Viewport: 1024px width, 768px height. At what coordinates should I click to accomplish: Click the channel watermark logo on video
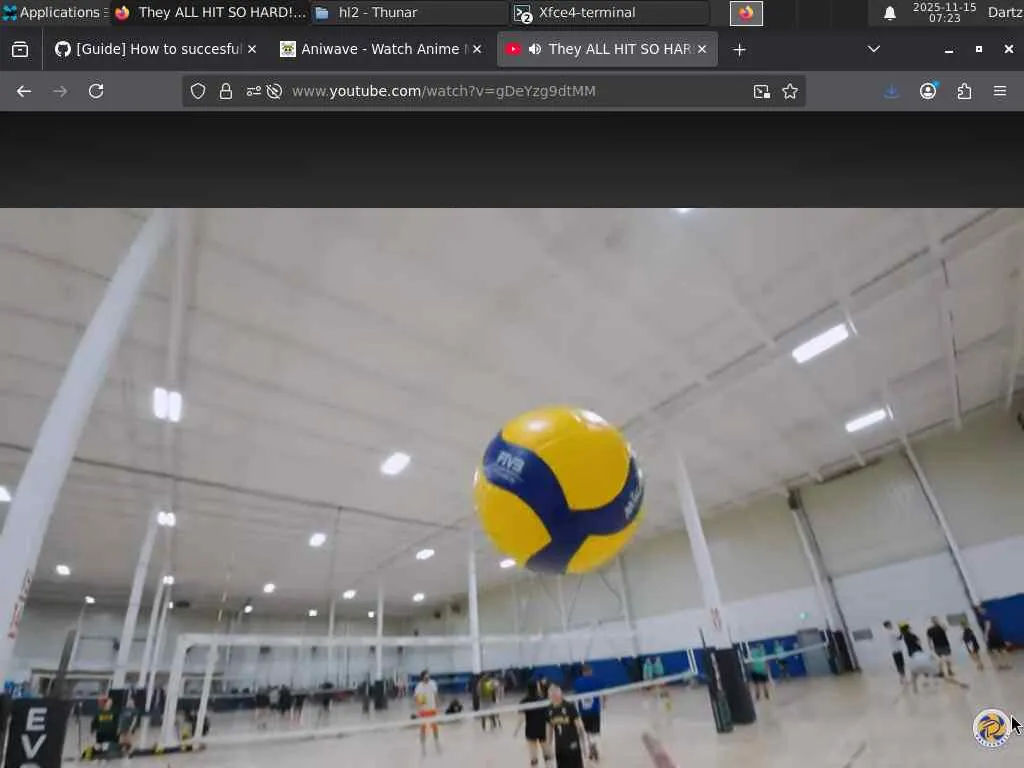[991, 728]
